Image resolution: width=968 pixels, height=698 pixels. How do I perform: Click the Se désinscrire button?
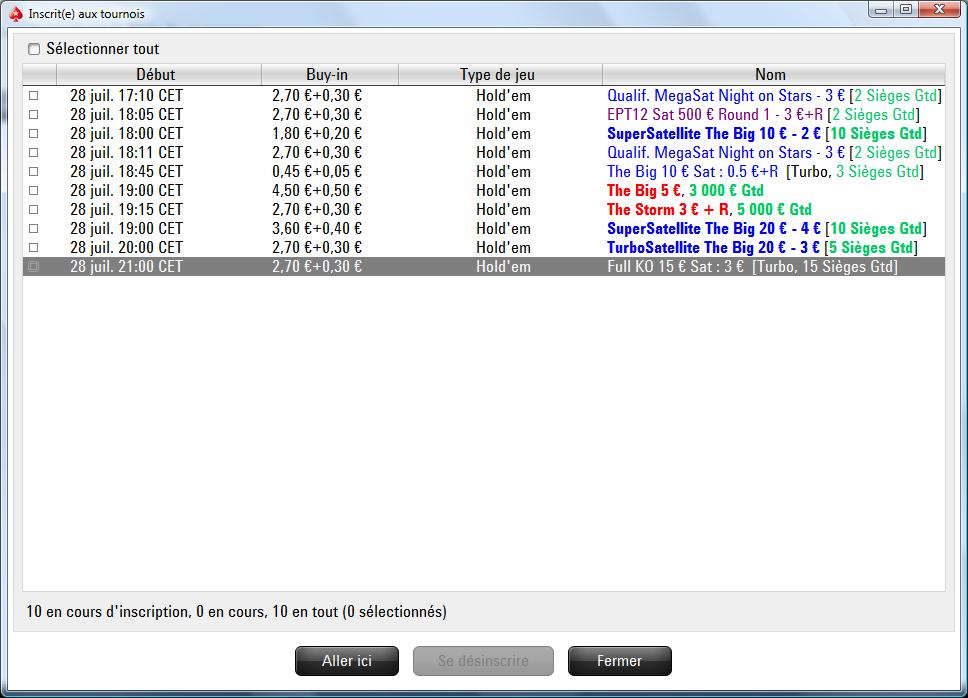point(483,661)
